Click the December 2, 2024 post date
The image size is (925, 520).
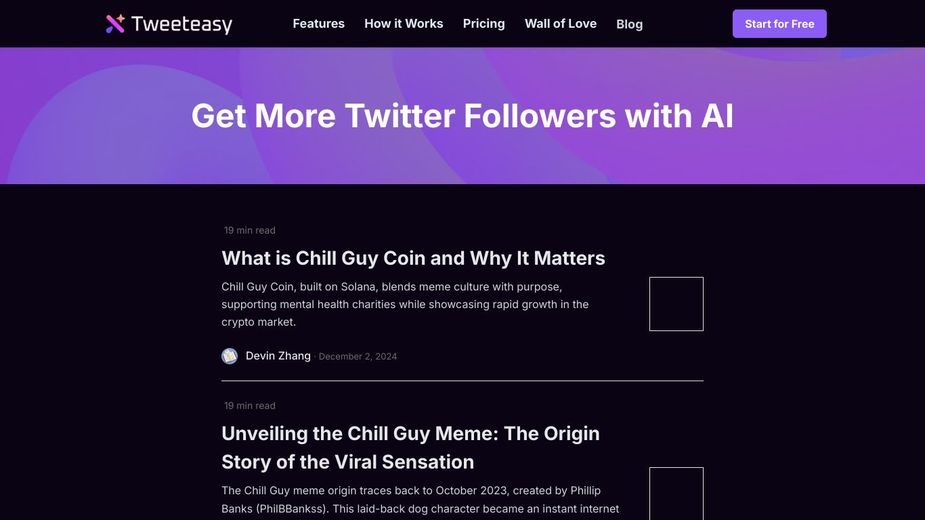pyautogui.click(x=358, y=357)
